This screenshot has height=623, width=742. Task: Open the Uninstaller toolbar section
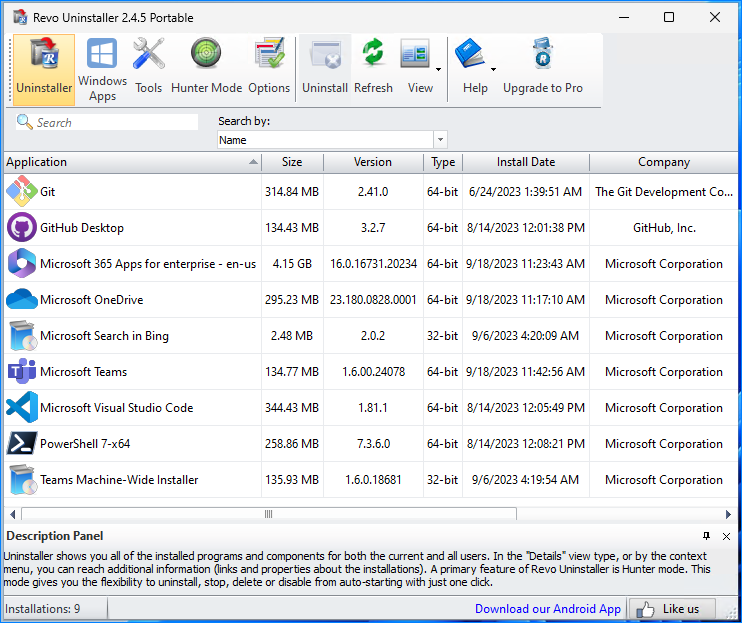[x=44, y=70]
